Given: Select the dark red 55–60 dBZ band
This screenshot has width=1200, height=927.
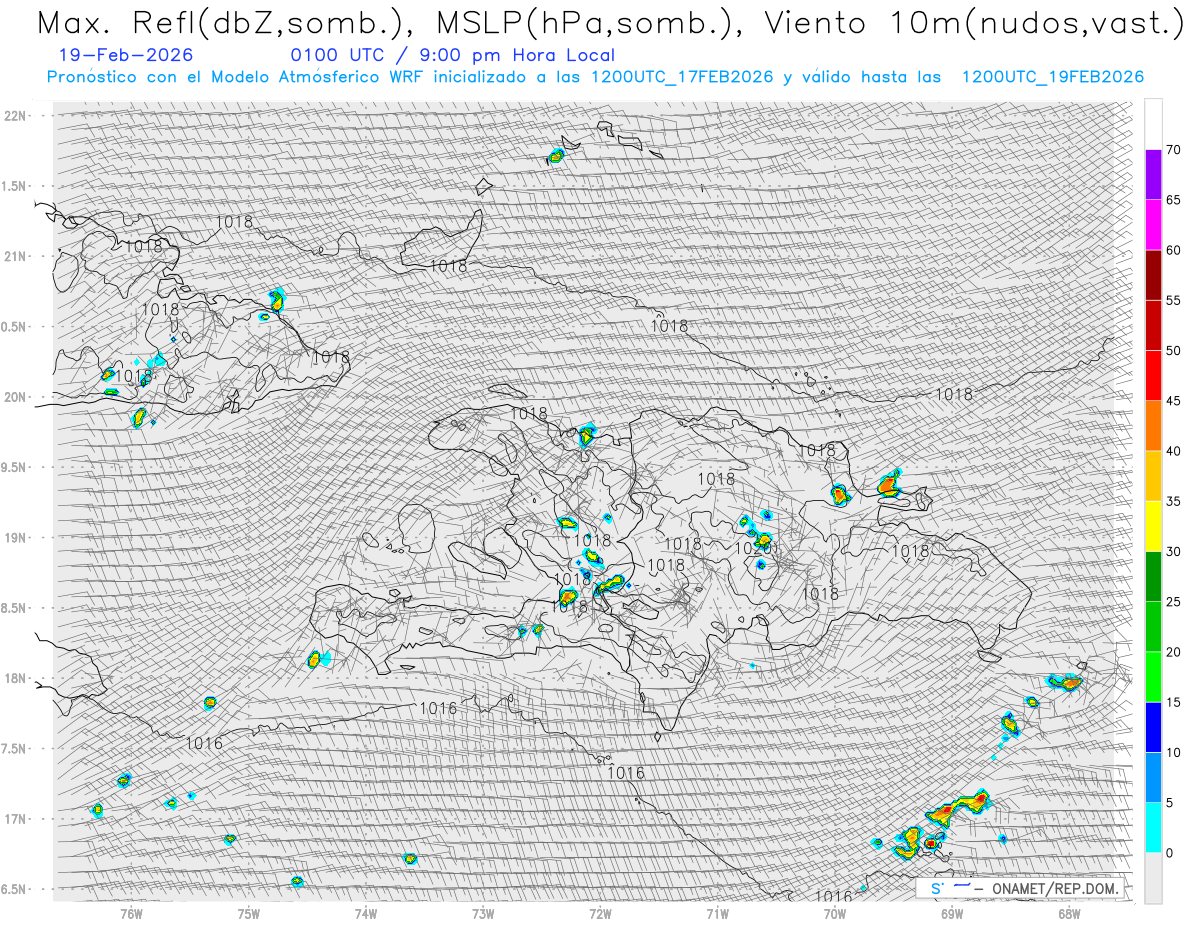Looking at the screenshot, I should tap(1153, 275).
